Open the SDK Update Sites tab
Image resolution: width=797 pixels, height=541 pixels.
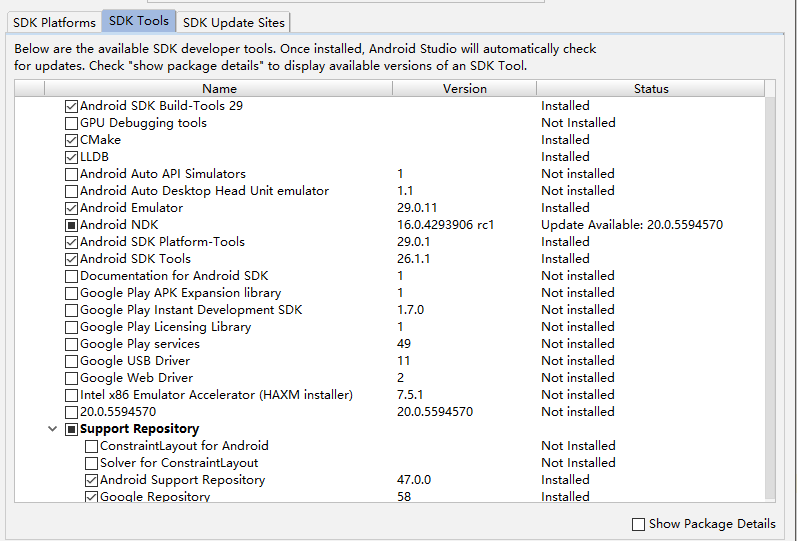233,22
